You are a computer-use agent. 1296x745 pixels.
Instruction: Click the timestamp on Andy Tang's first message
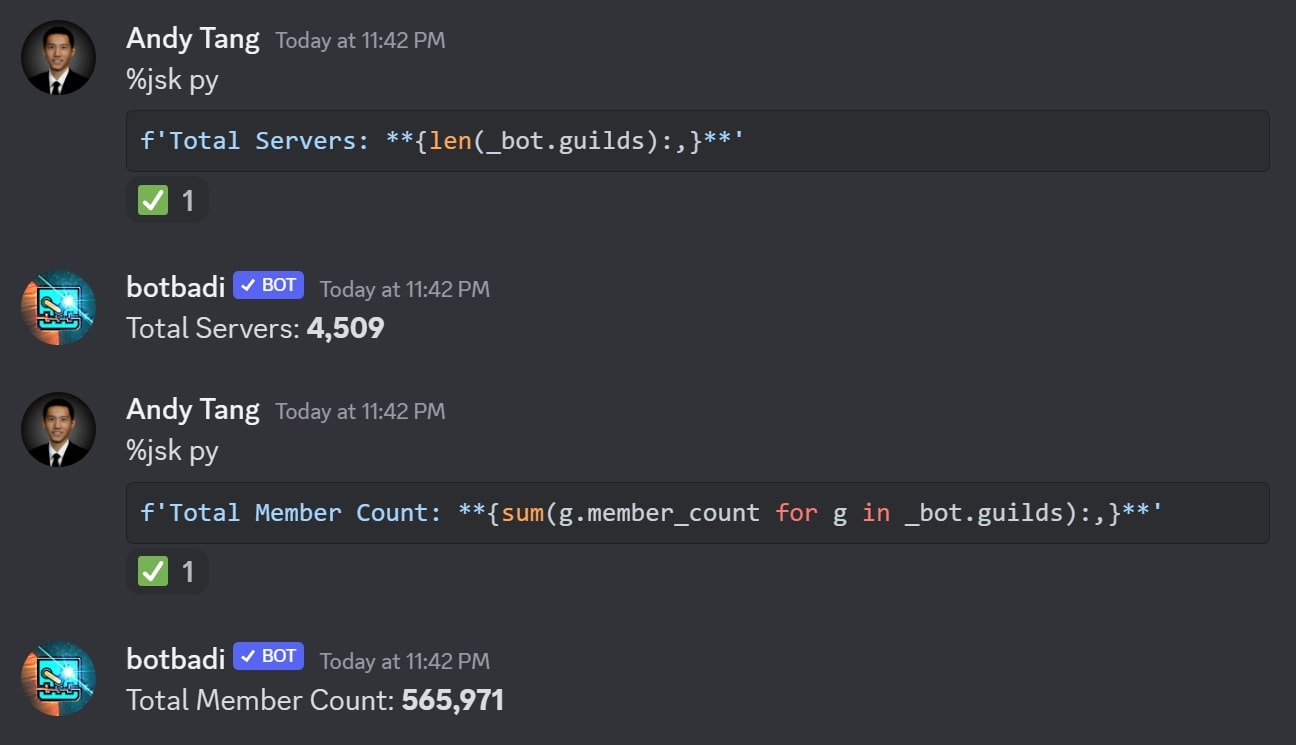360,41
